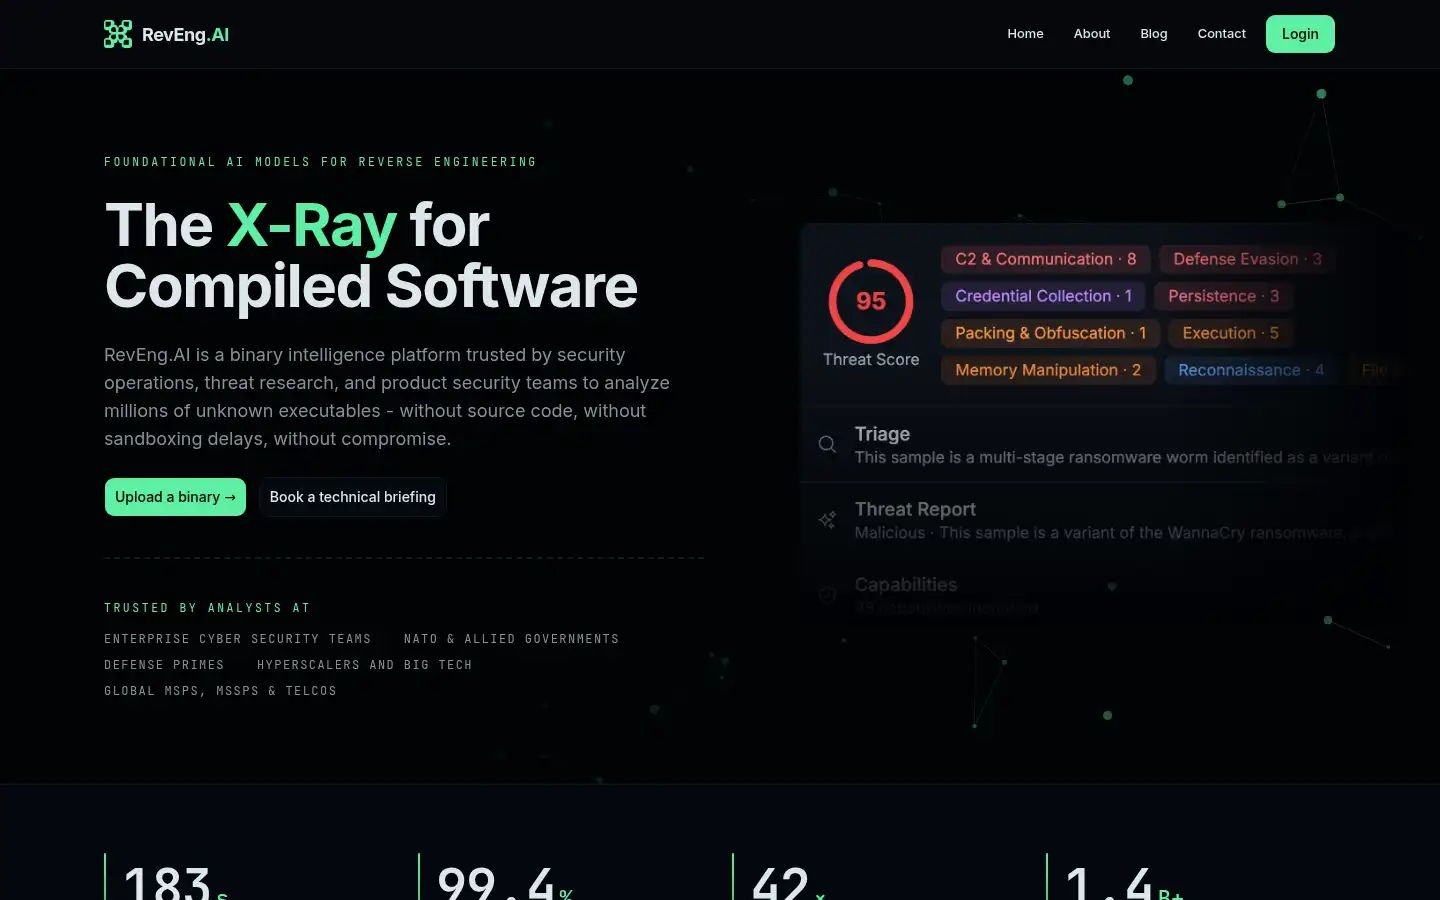Select the Persistence tag

click(x=1223, y=296)
